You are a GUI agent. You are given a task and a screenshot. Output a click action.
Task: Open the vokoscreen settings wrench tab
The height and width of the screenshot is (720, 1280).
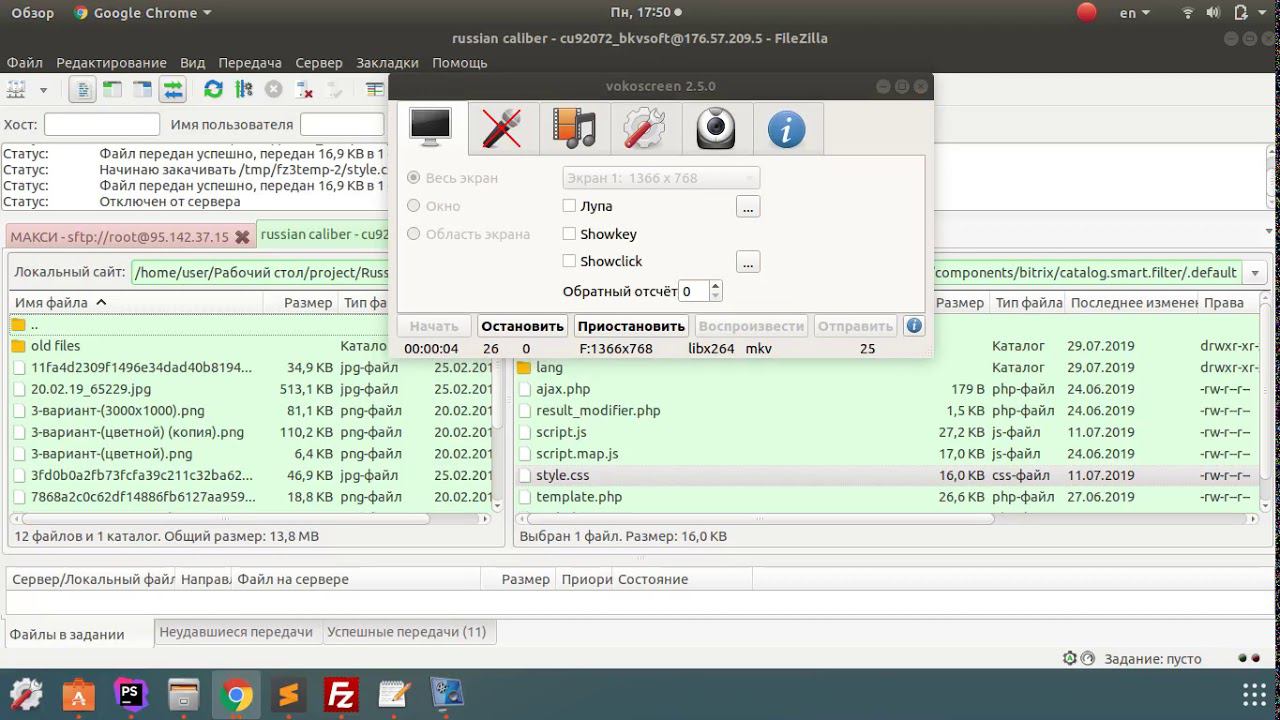coord(644,129)
